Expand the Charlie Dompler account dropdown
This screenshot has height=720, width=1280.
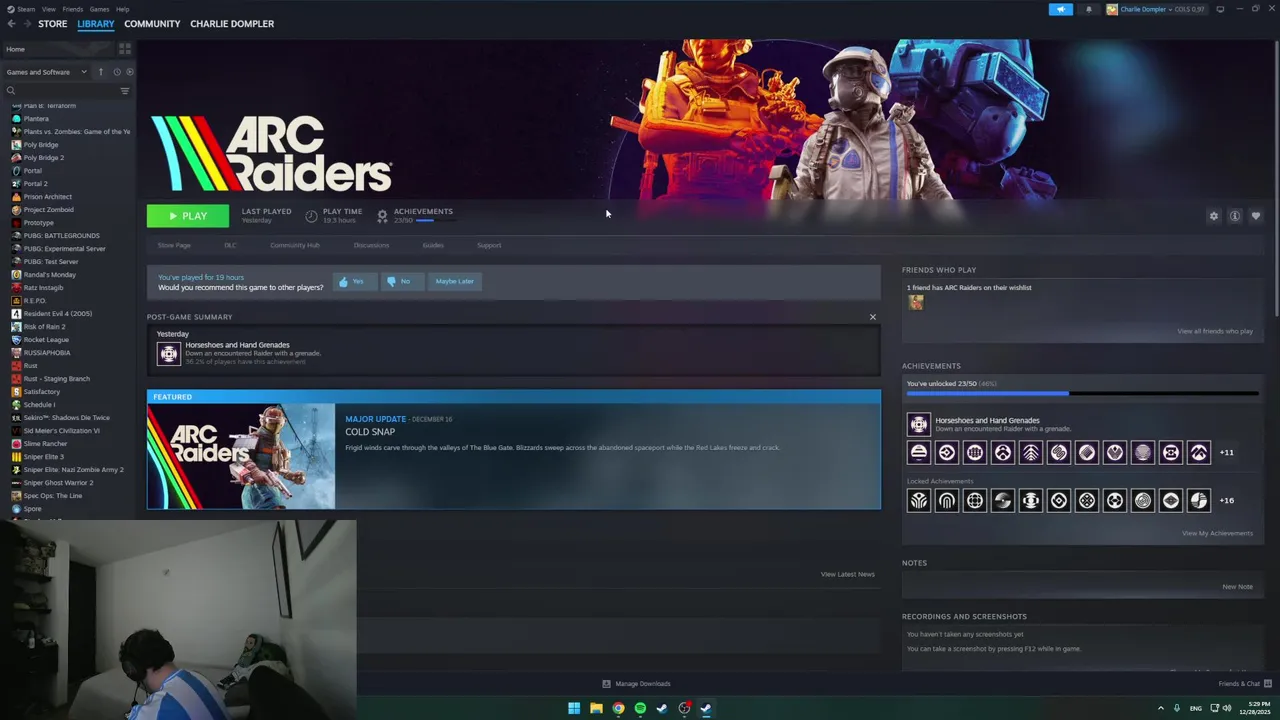pos(1155,9)
